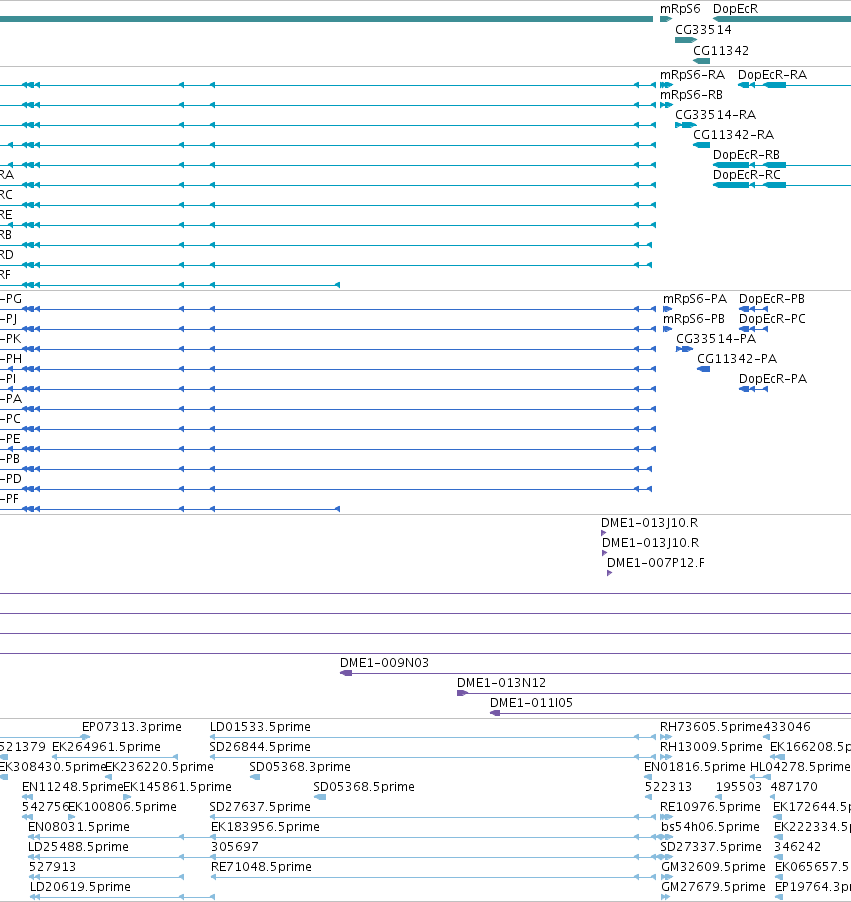Click feature 542756
This screenshot has height=902, width=851.
28,817
